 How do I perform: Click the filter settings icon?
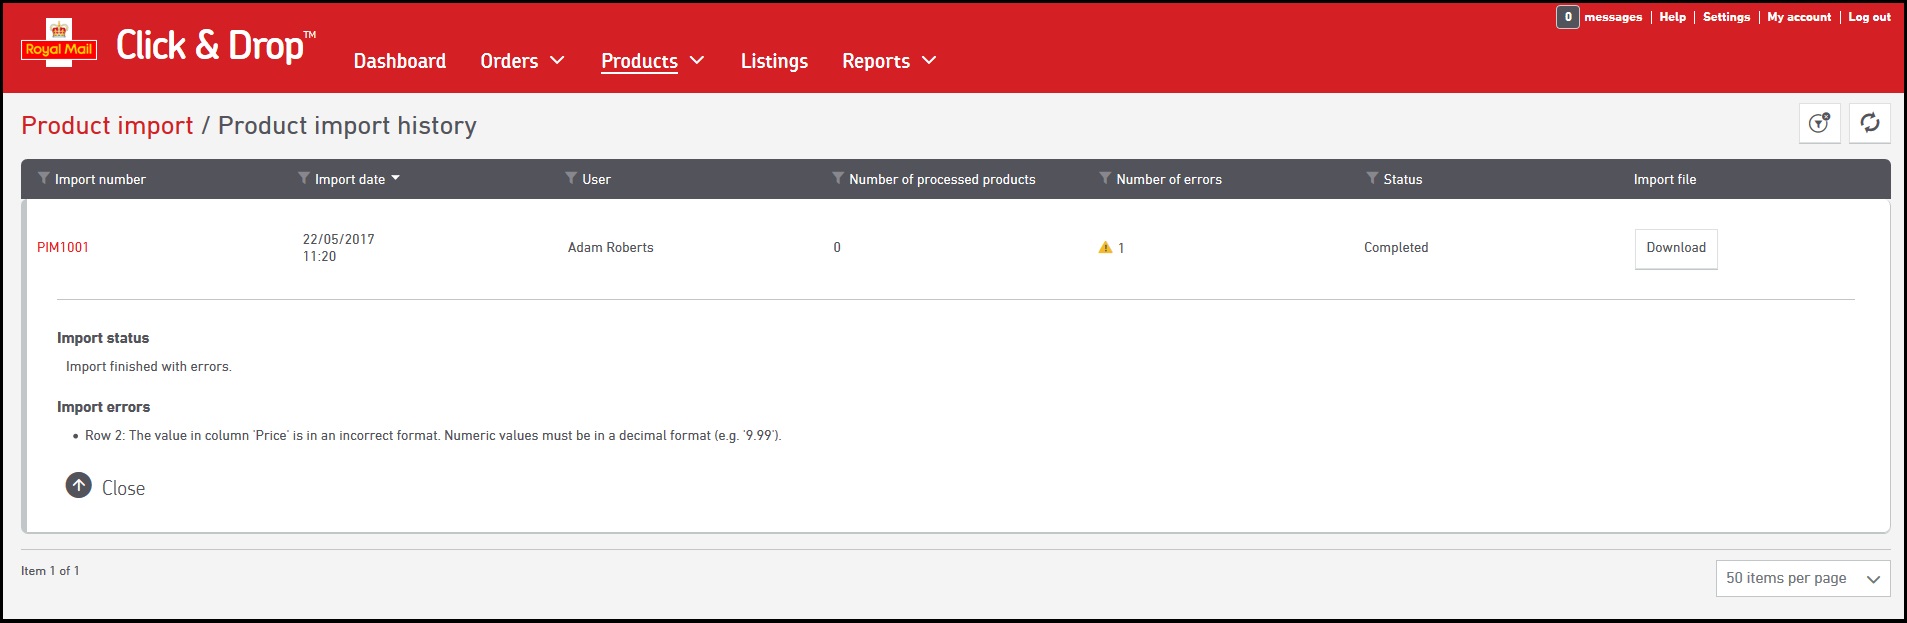[x=1819, y=123]
